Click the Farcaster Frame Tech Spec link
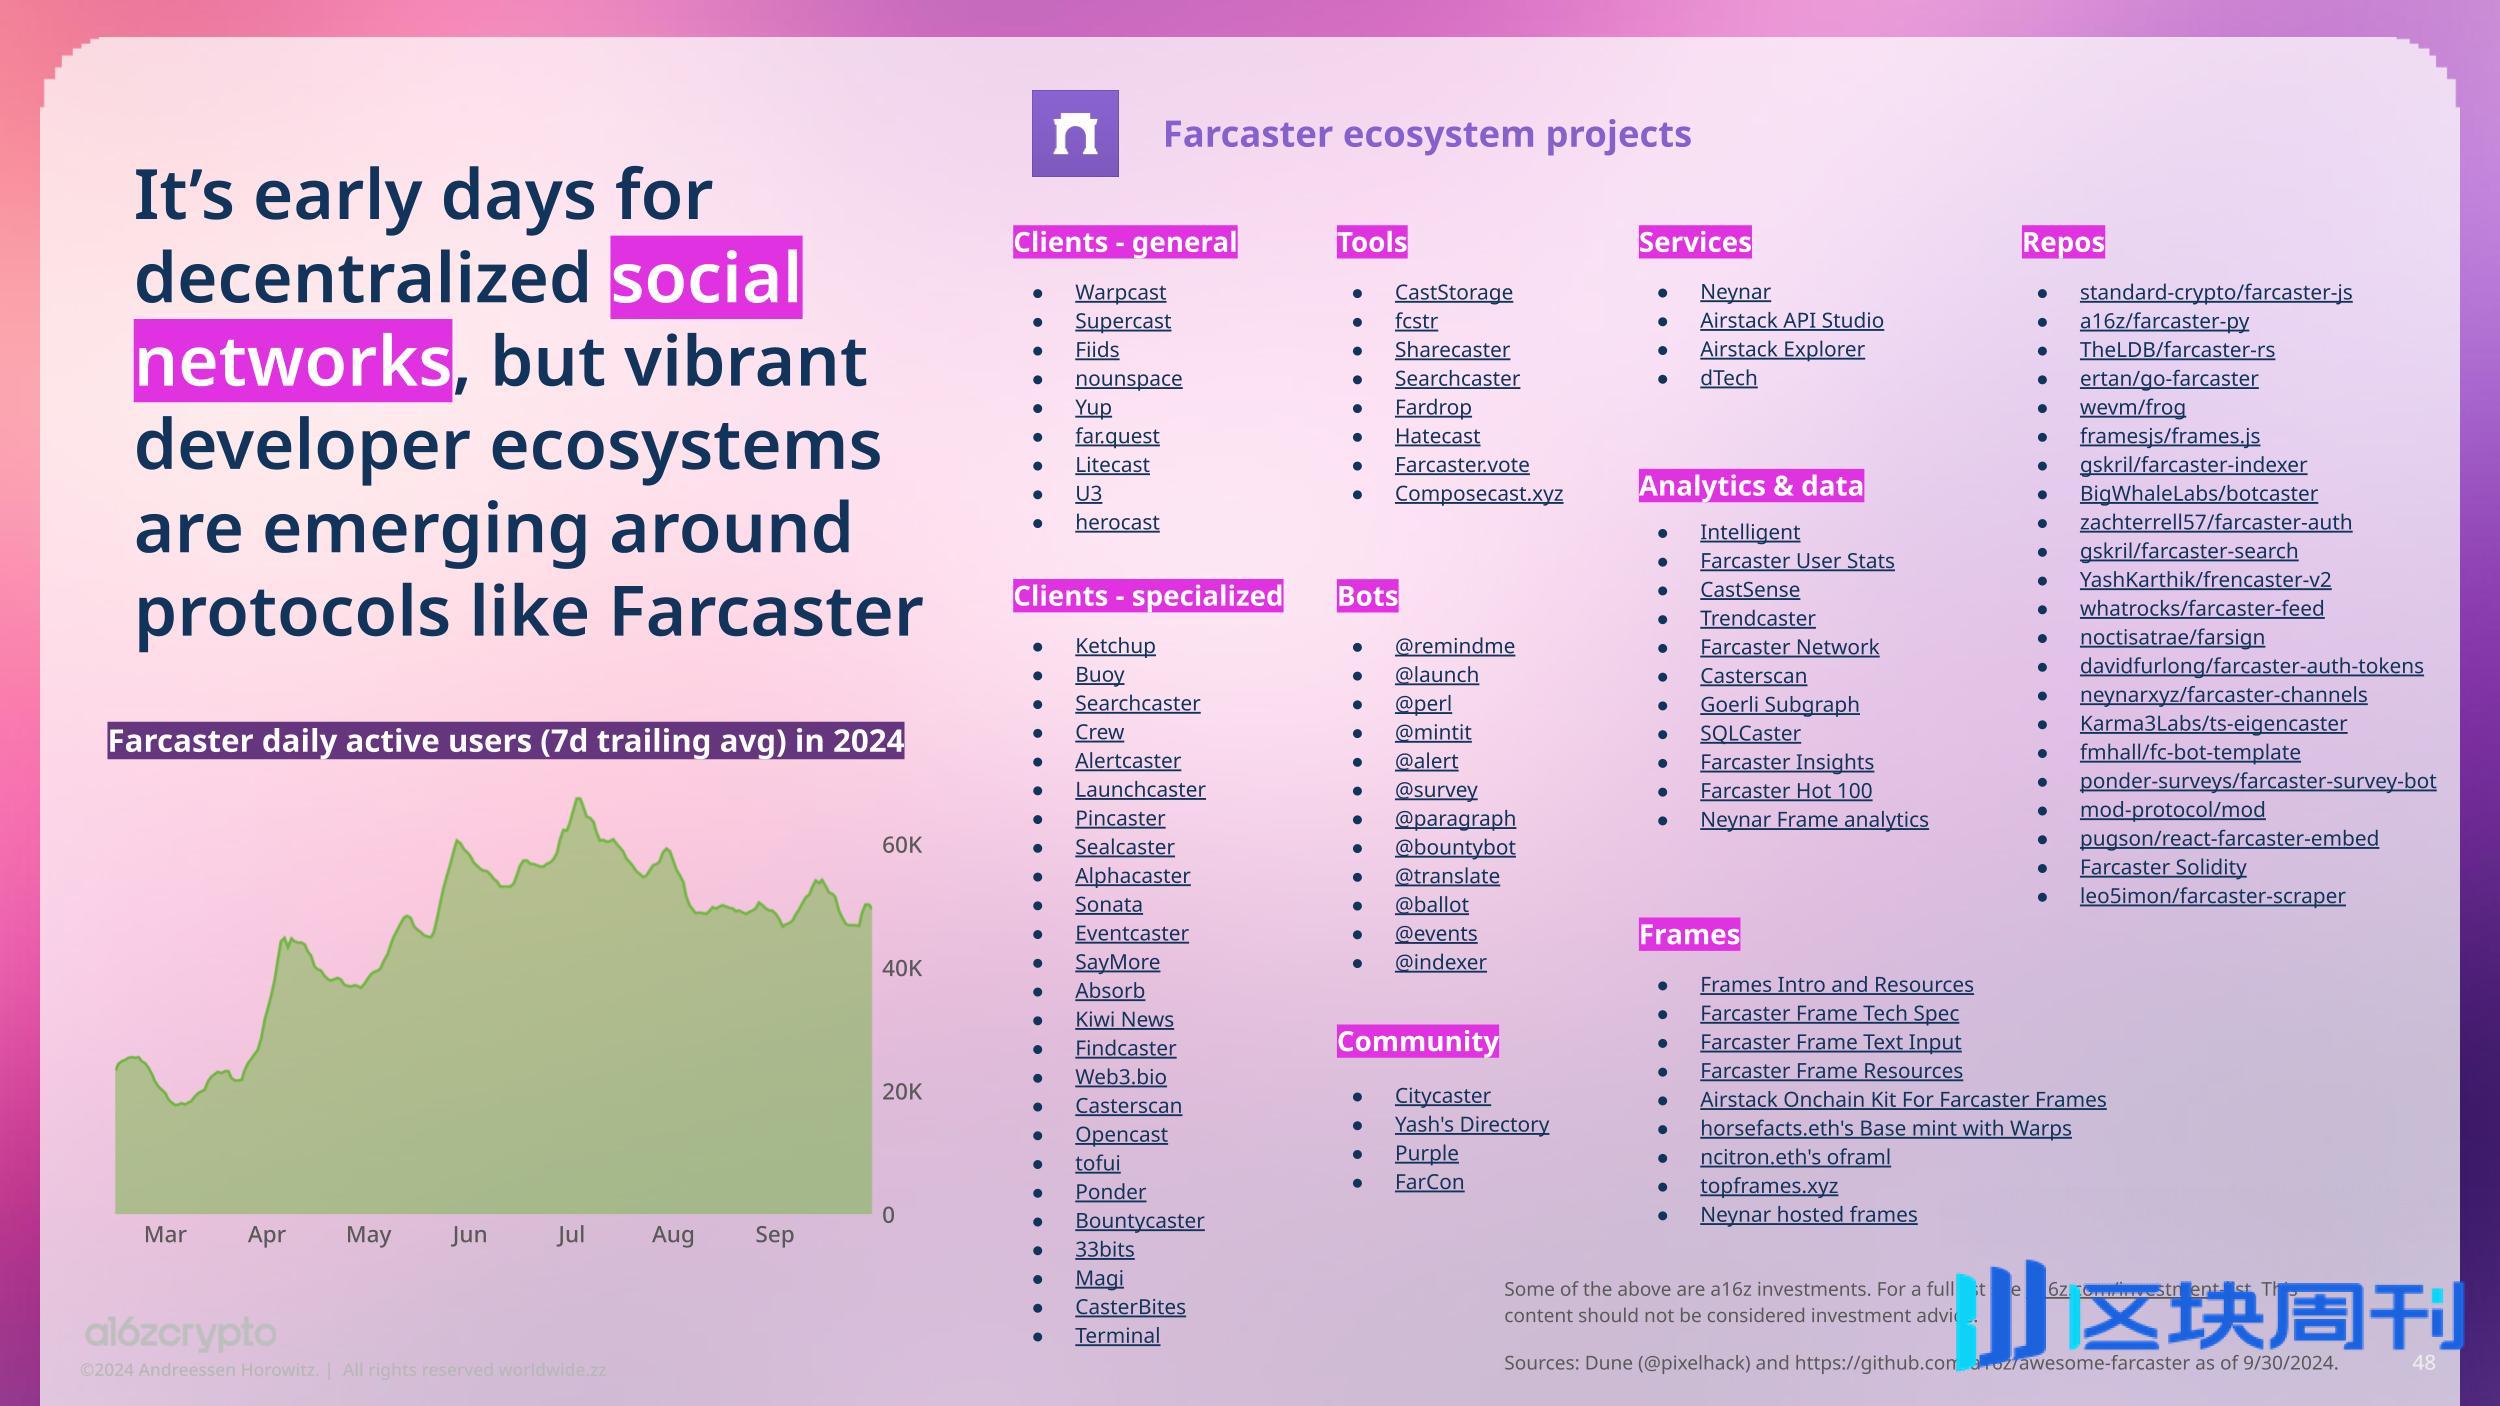 tap(1829, 1014)
